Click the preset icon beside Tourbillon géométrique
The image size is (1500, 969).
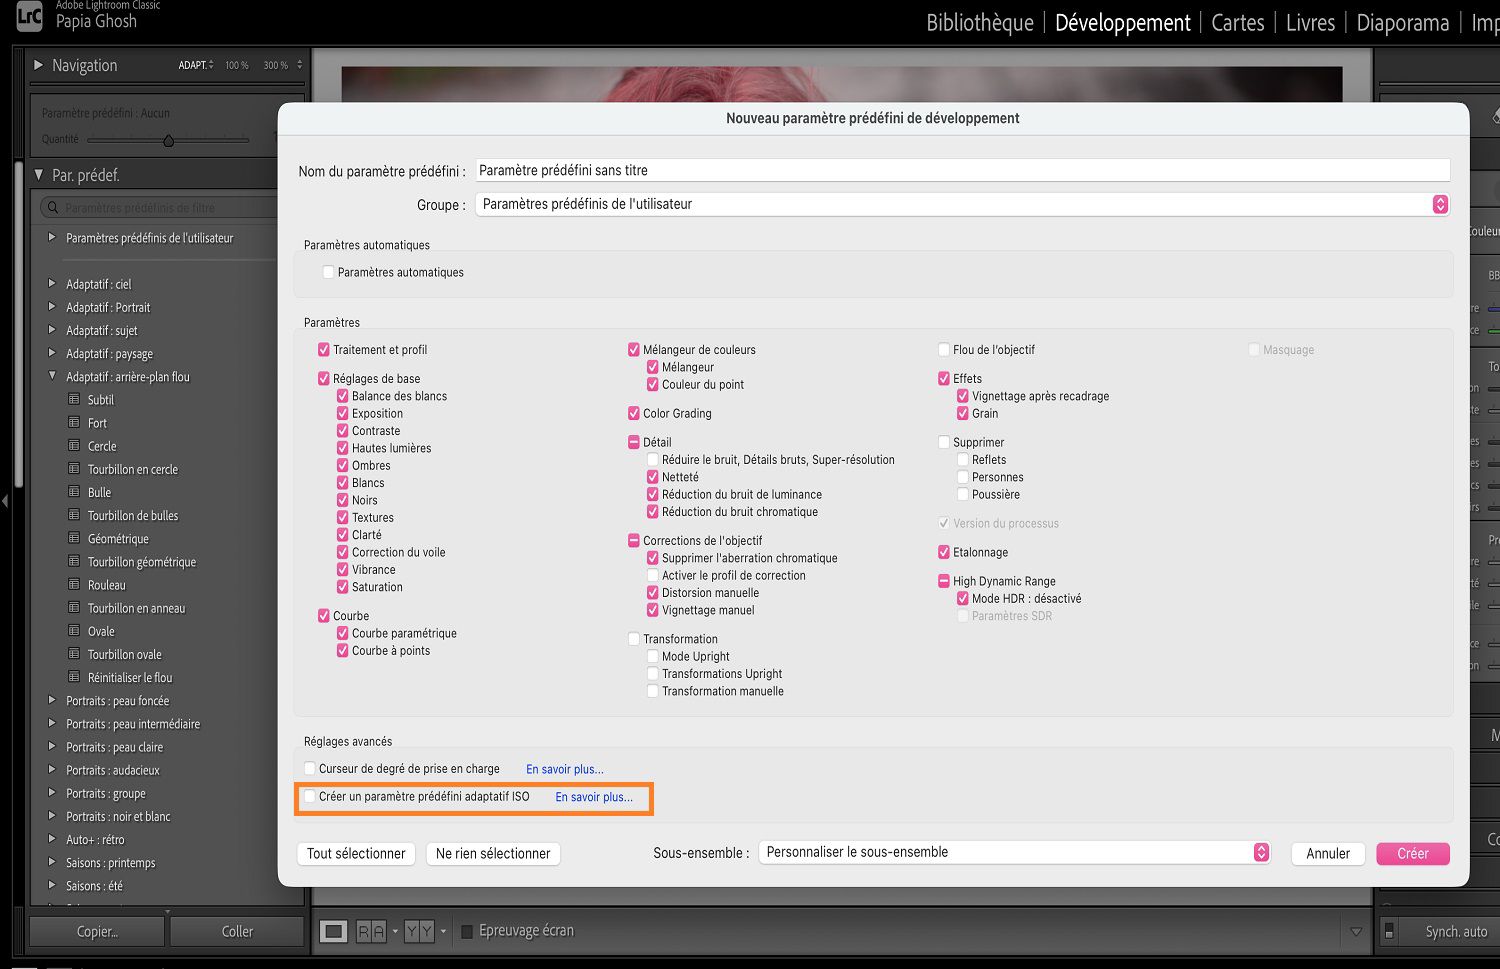pos(74,561)
